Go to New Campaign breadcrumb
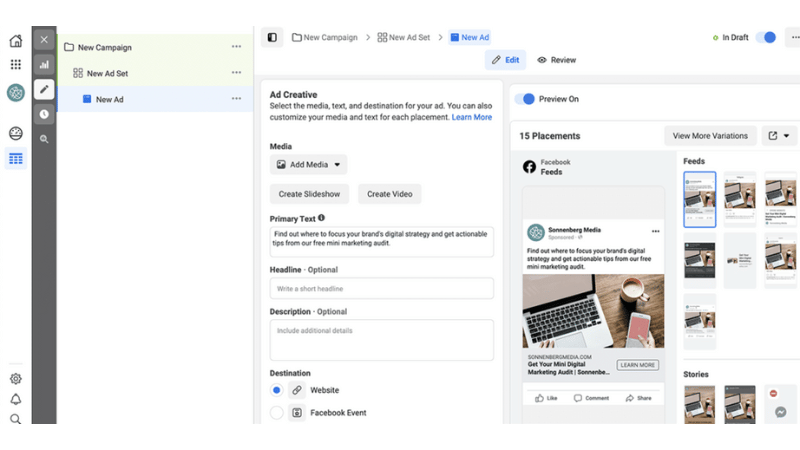This screenshot has height=450, width=800. (x=325, y=37)
